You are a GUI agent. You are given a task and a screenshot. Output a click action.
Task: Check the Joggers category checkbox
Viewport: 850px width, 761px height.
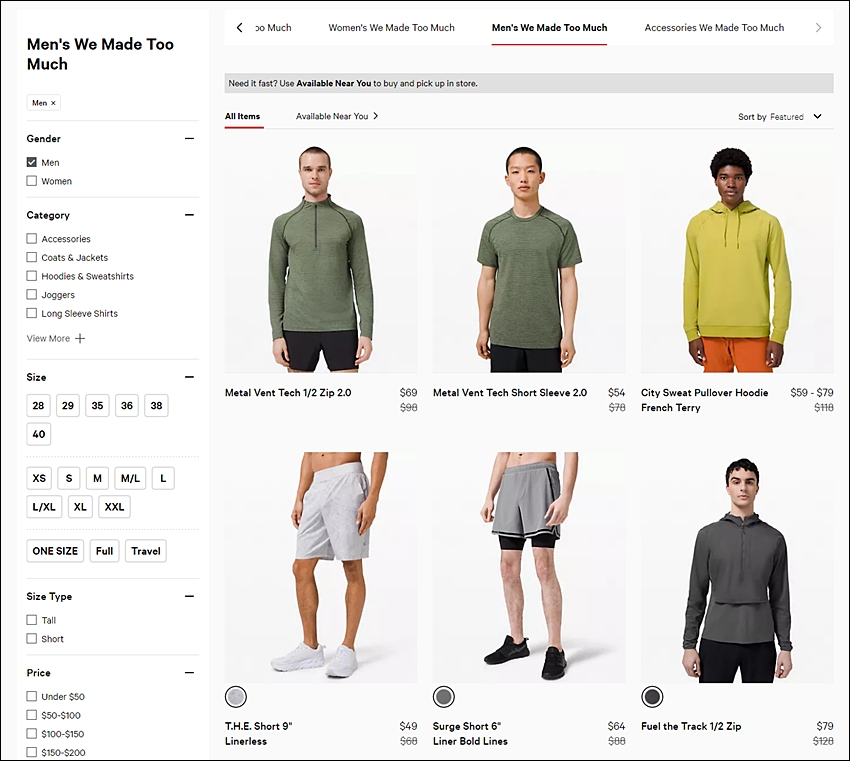tap(32, 294)
